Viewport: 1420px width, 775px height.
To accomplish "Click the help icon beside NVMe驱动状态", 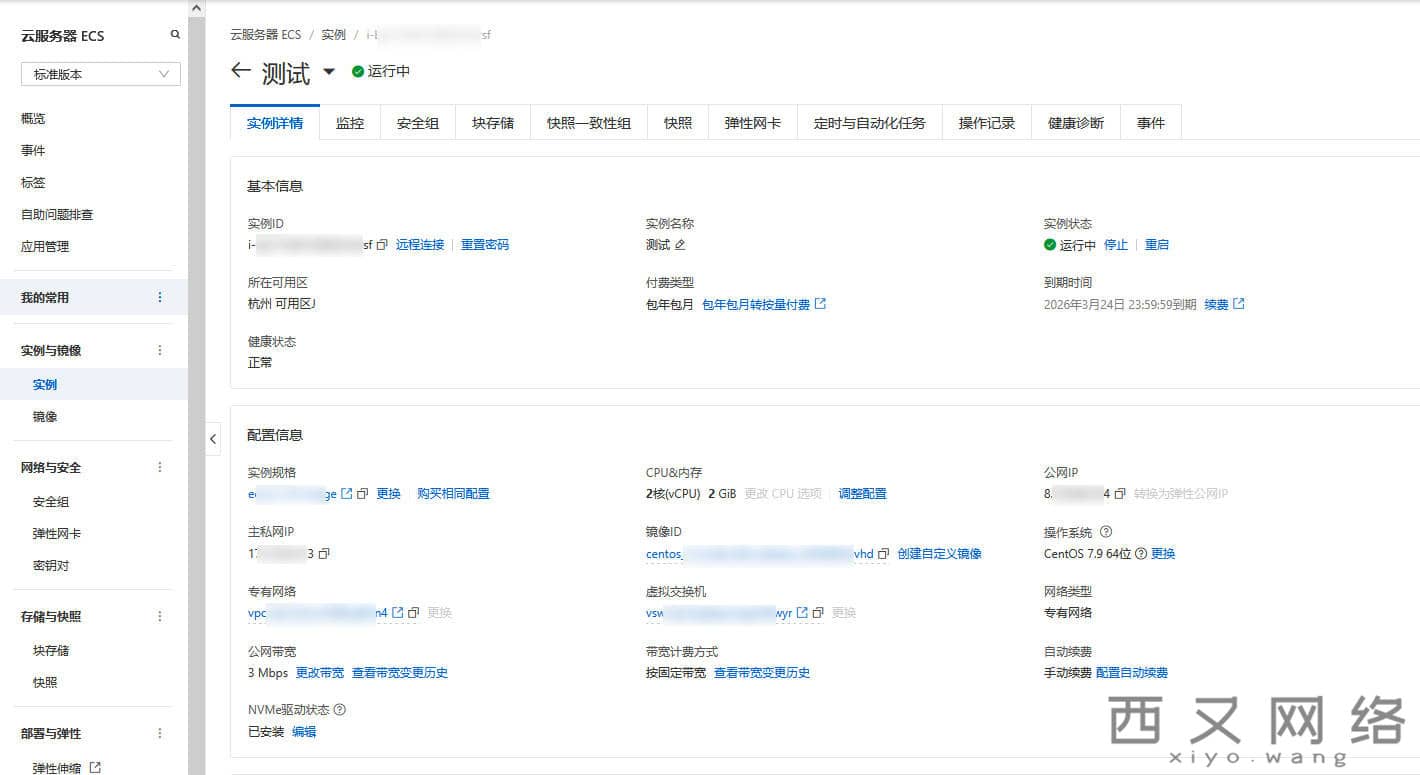I will click(x=340, y=710).
